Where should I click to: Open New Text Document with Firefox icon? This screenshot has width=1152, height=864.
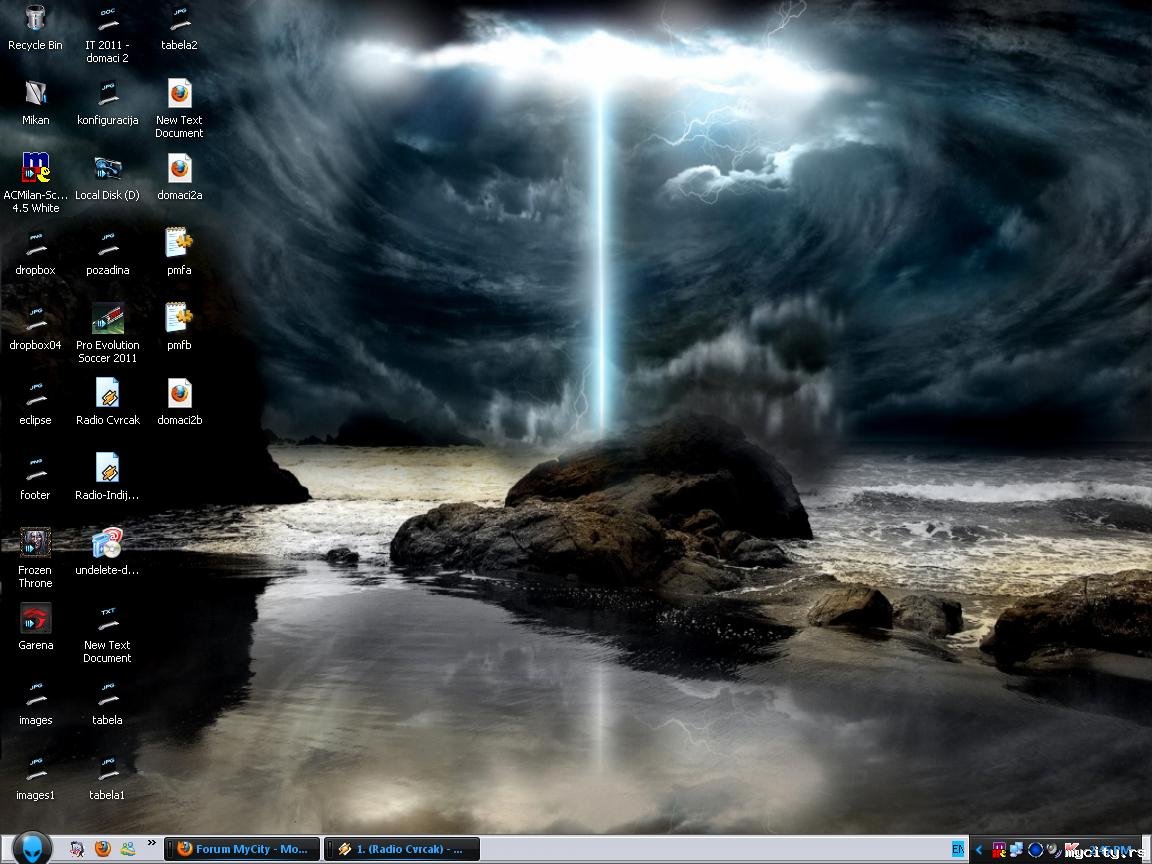179,109
